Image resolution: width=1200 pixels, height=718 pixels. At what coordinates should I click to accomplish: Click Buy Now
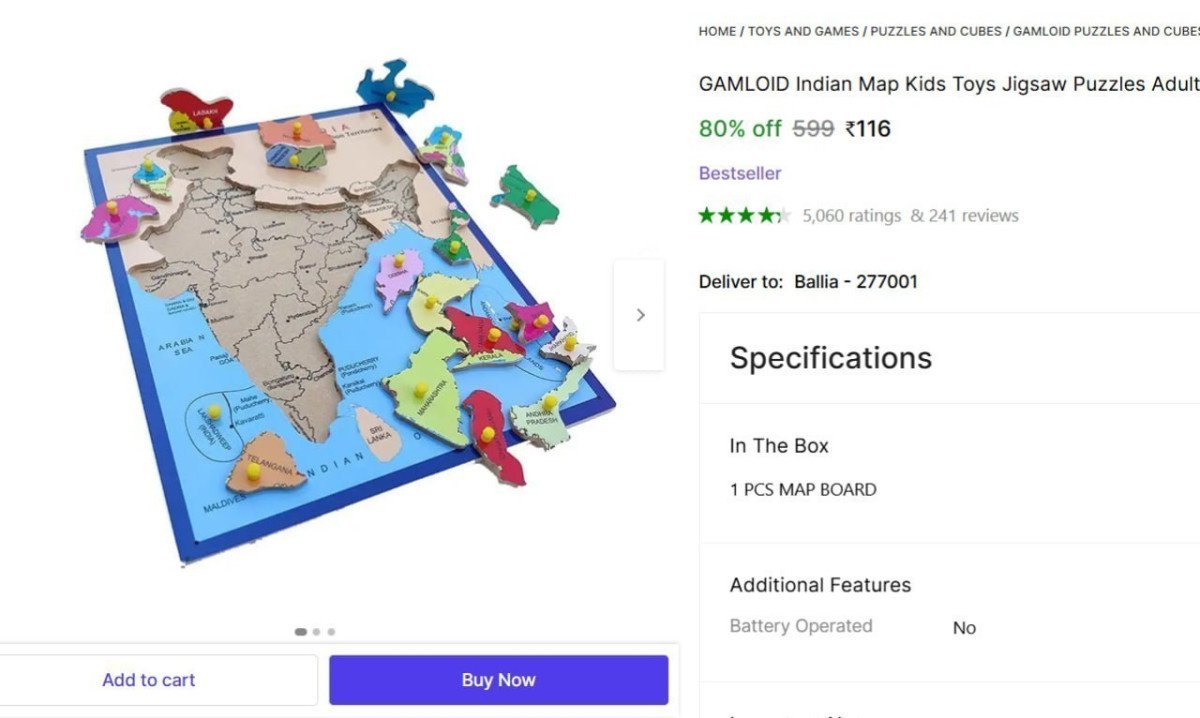pyautogui.click(x=498, y=679)
